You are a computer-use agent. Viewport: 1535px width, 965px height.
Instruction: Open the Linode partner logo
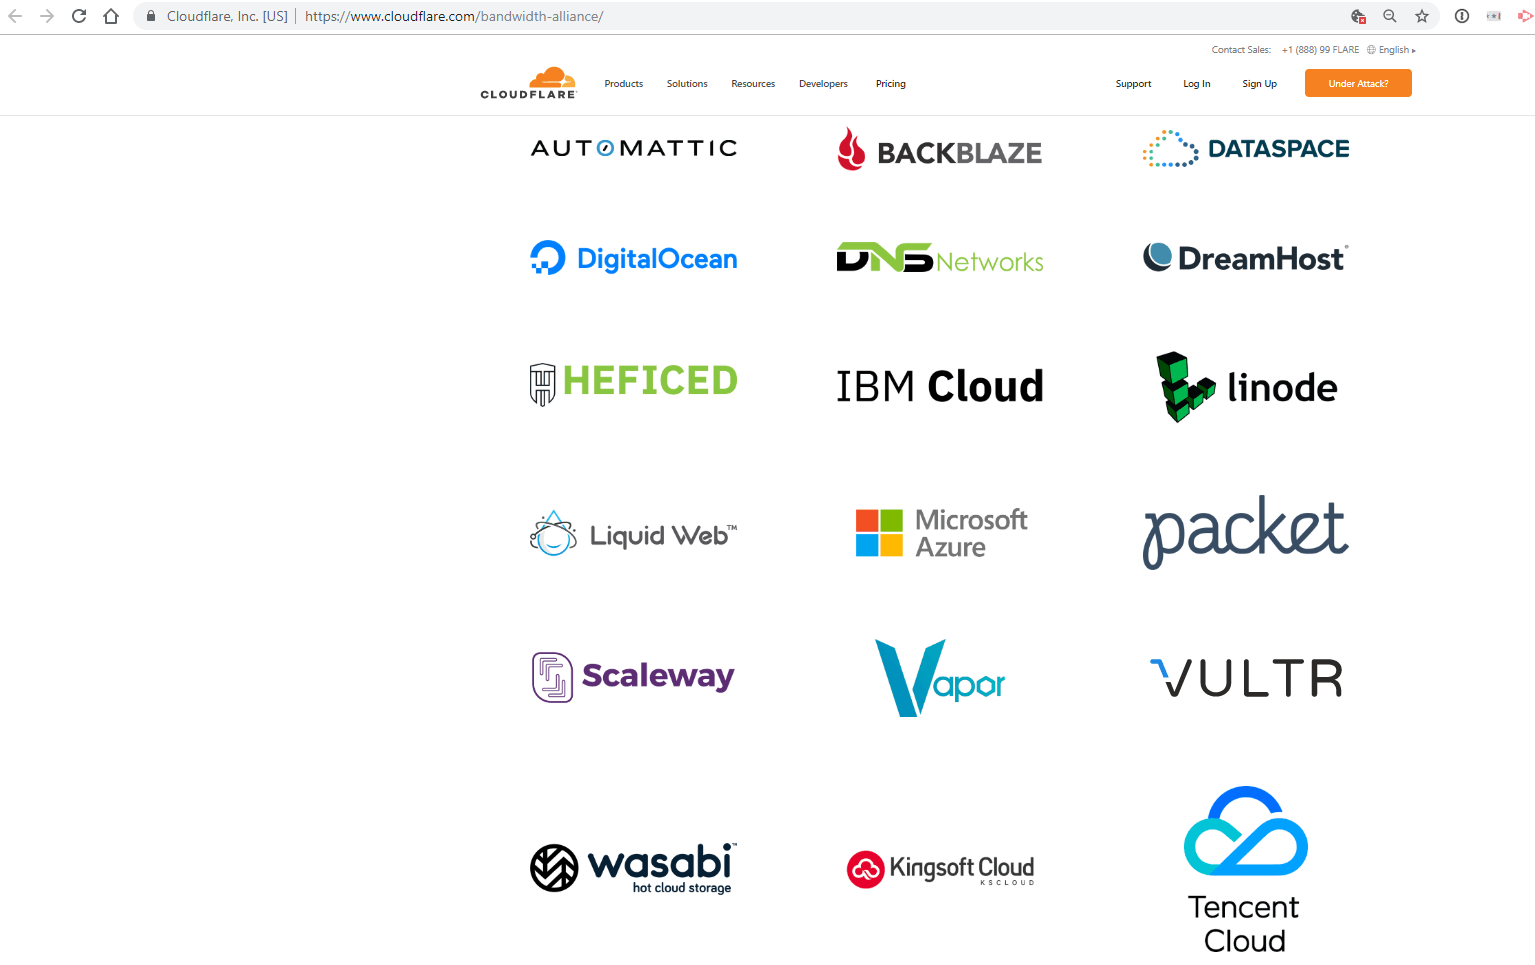(x=1245, y=387)
